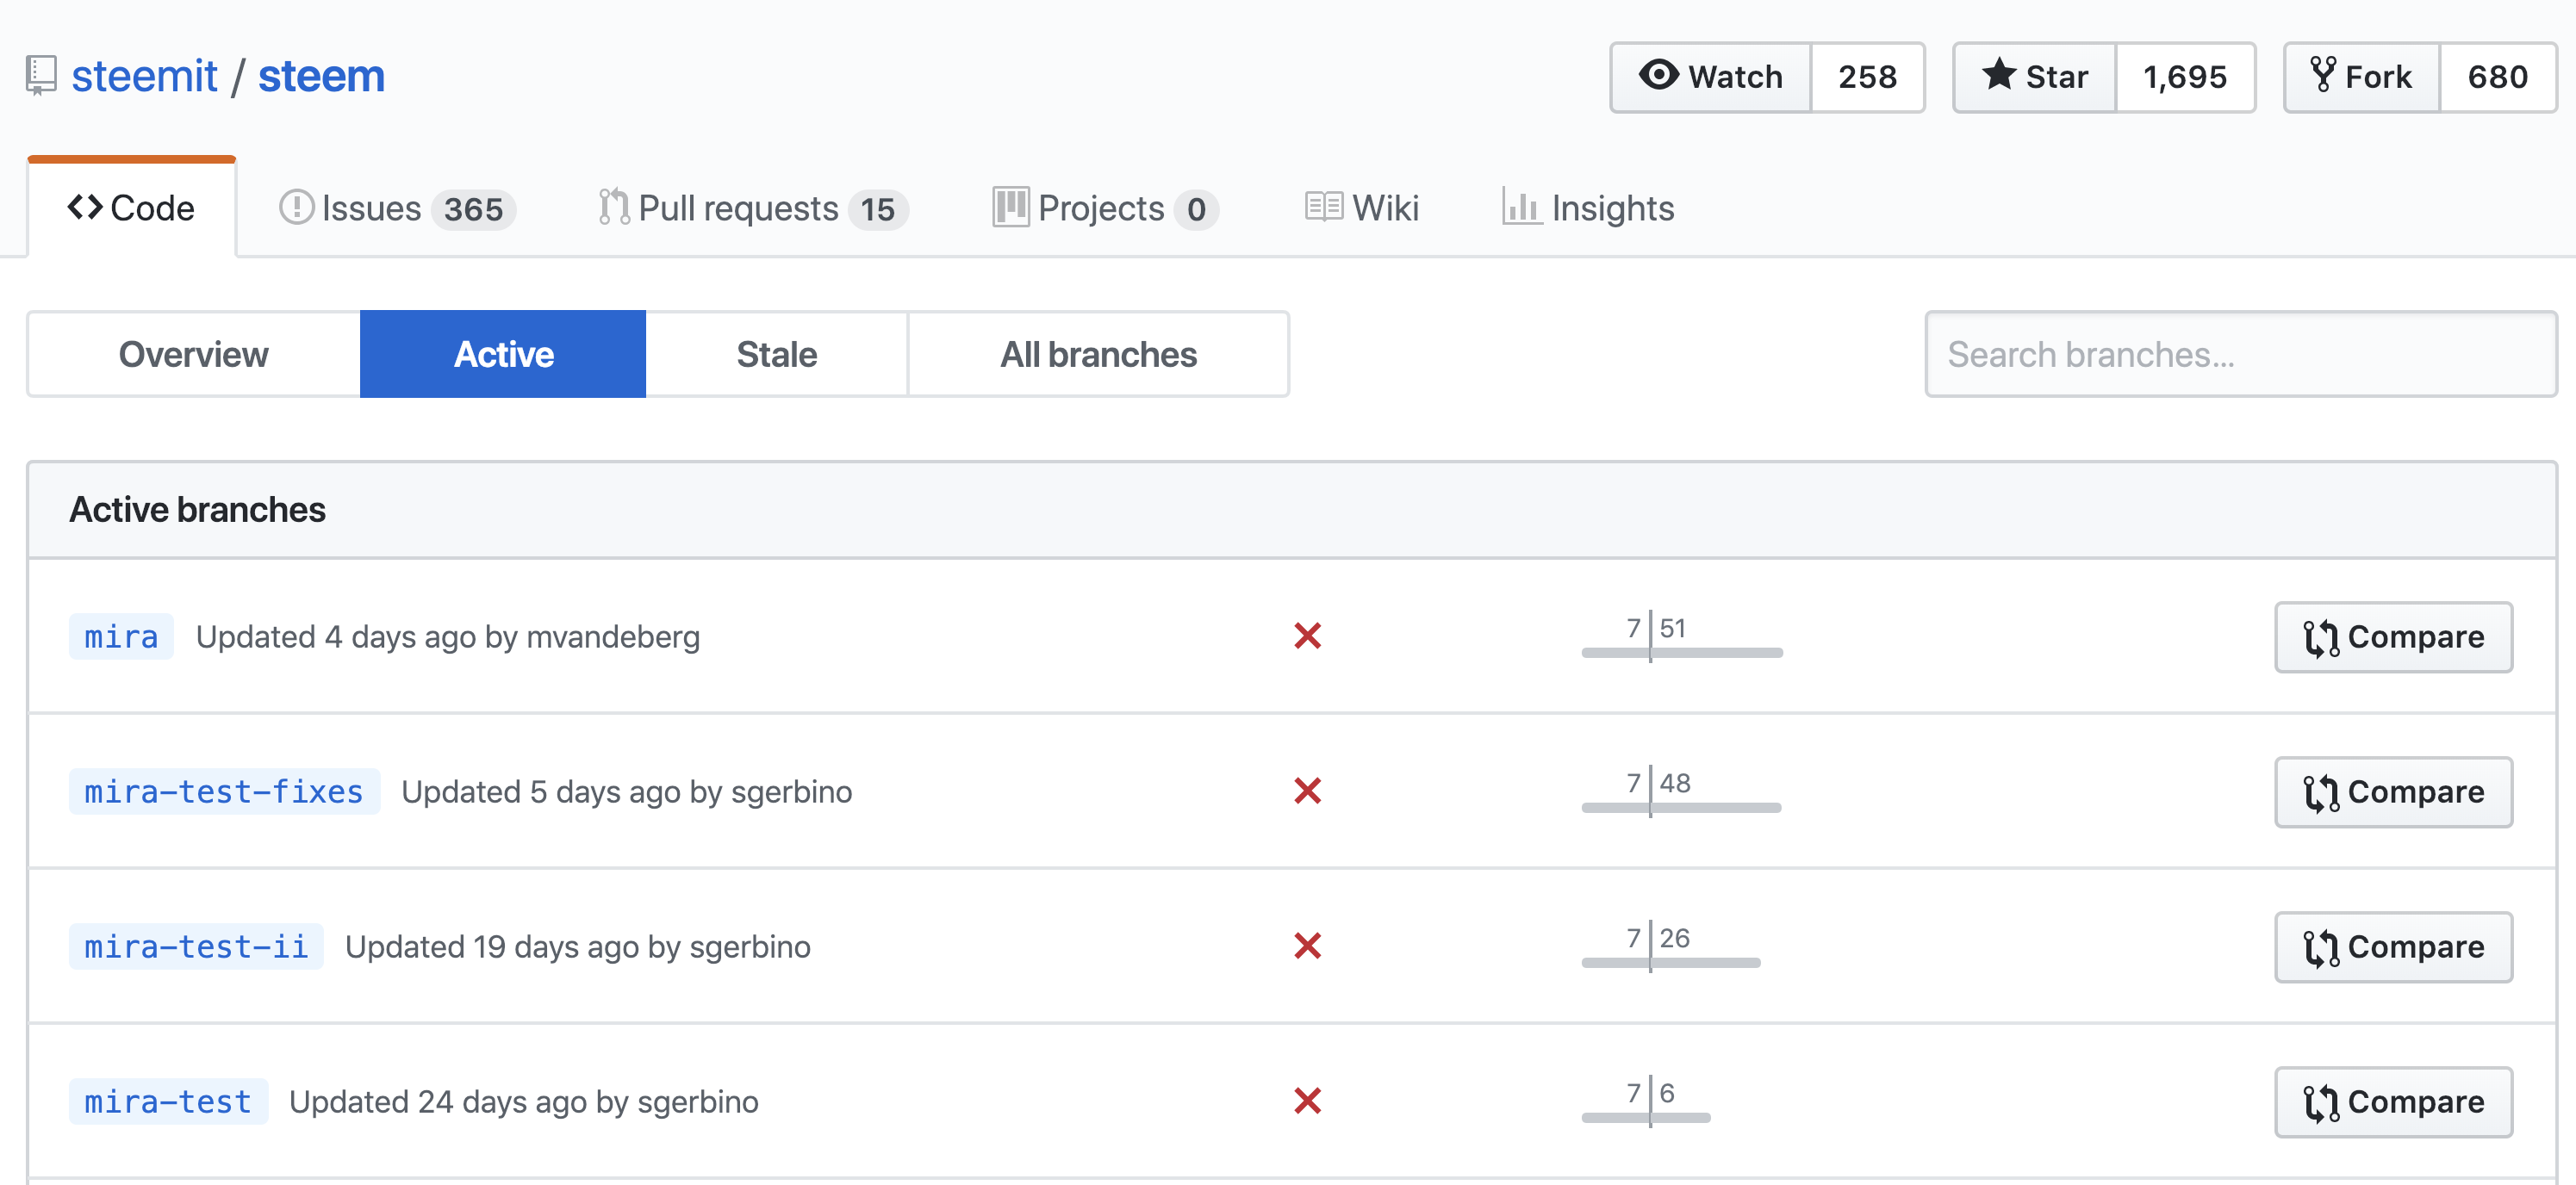Star the repository

tap(2035, 77)
